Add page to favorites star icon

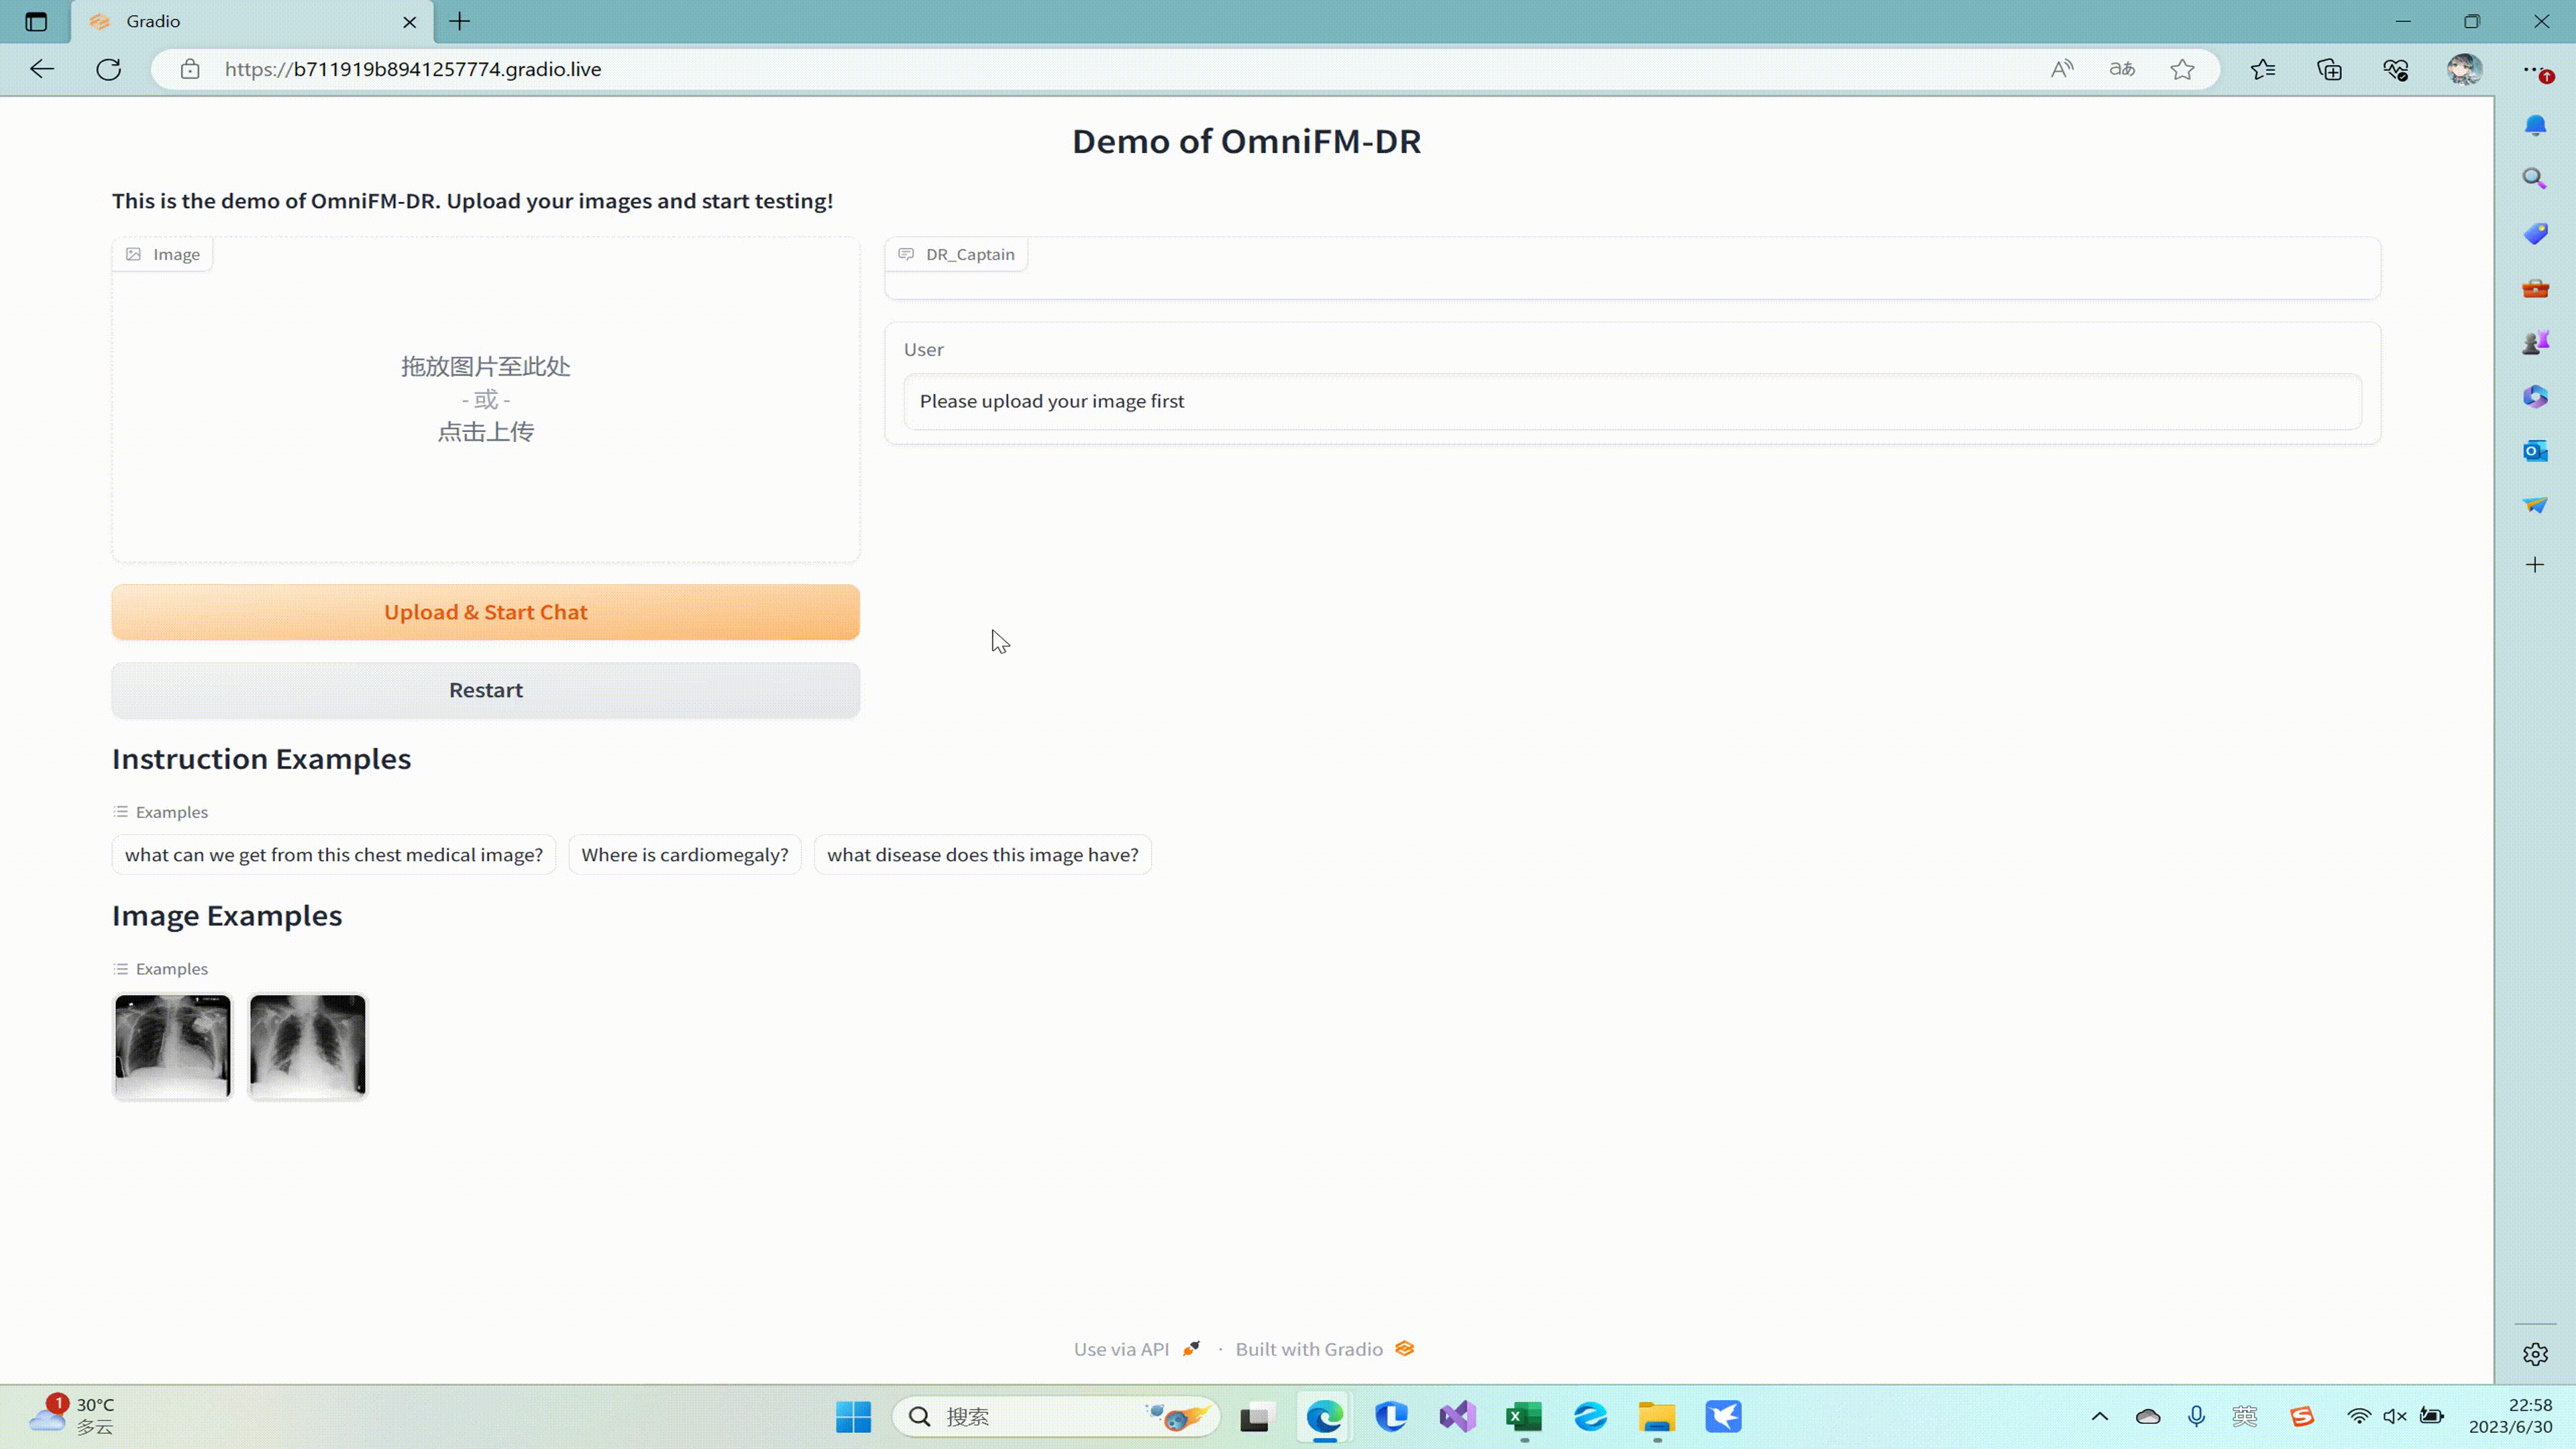click(x=2182, y=69)
